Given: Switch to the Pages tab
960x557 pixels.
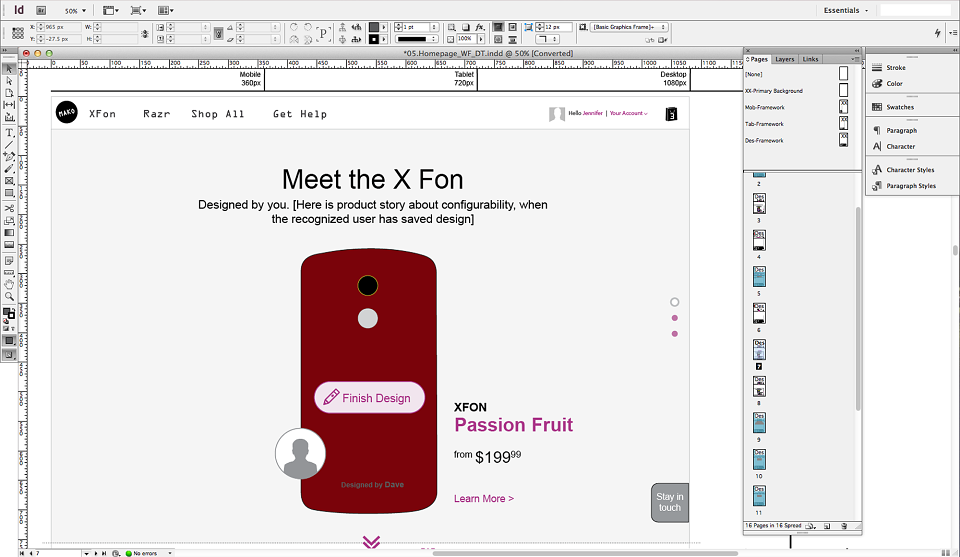Looking at the screenshot, I should click(757, 59).
